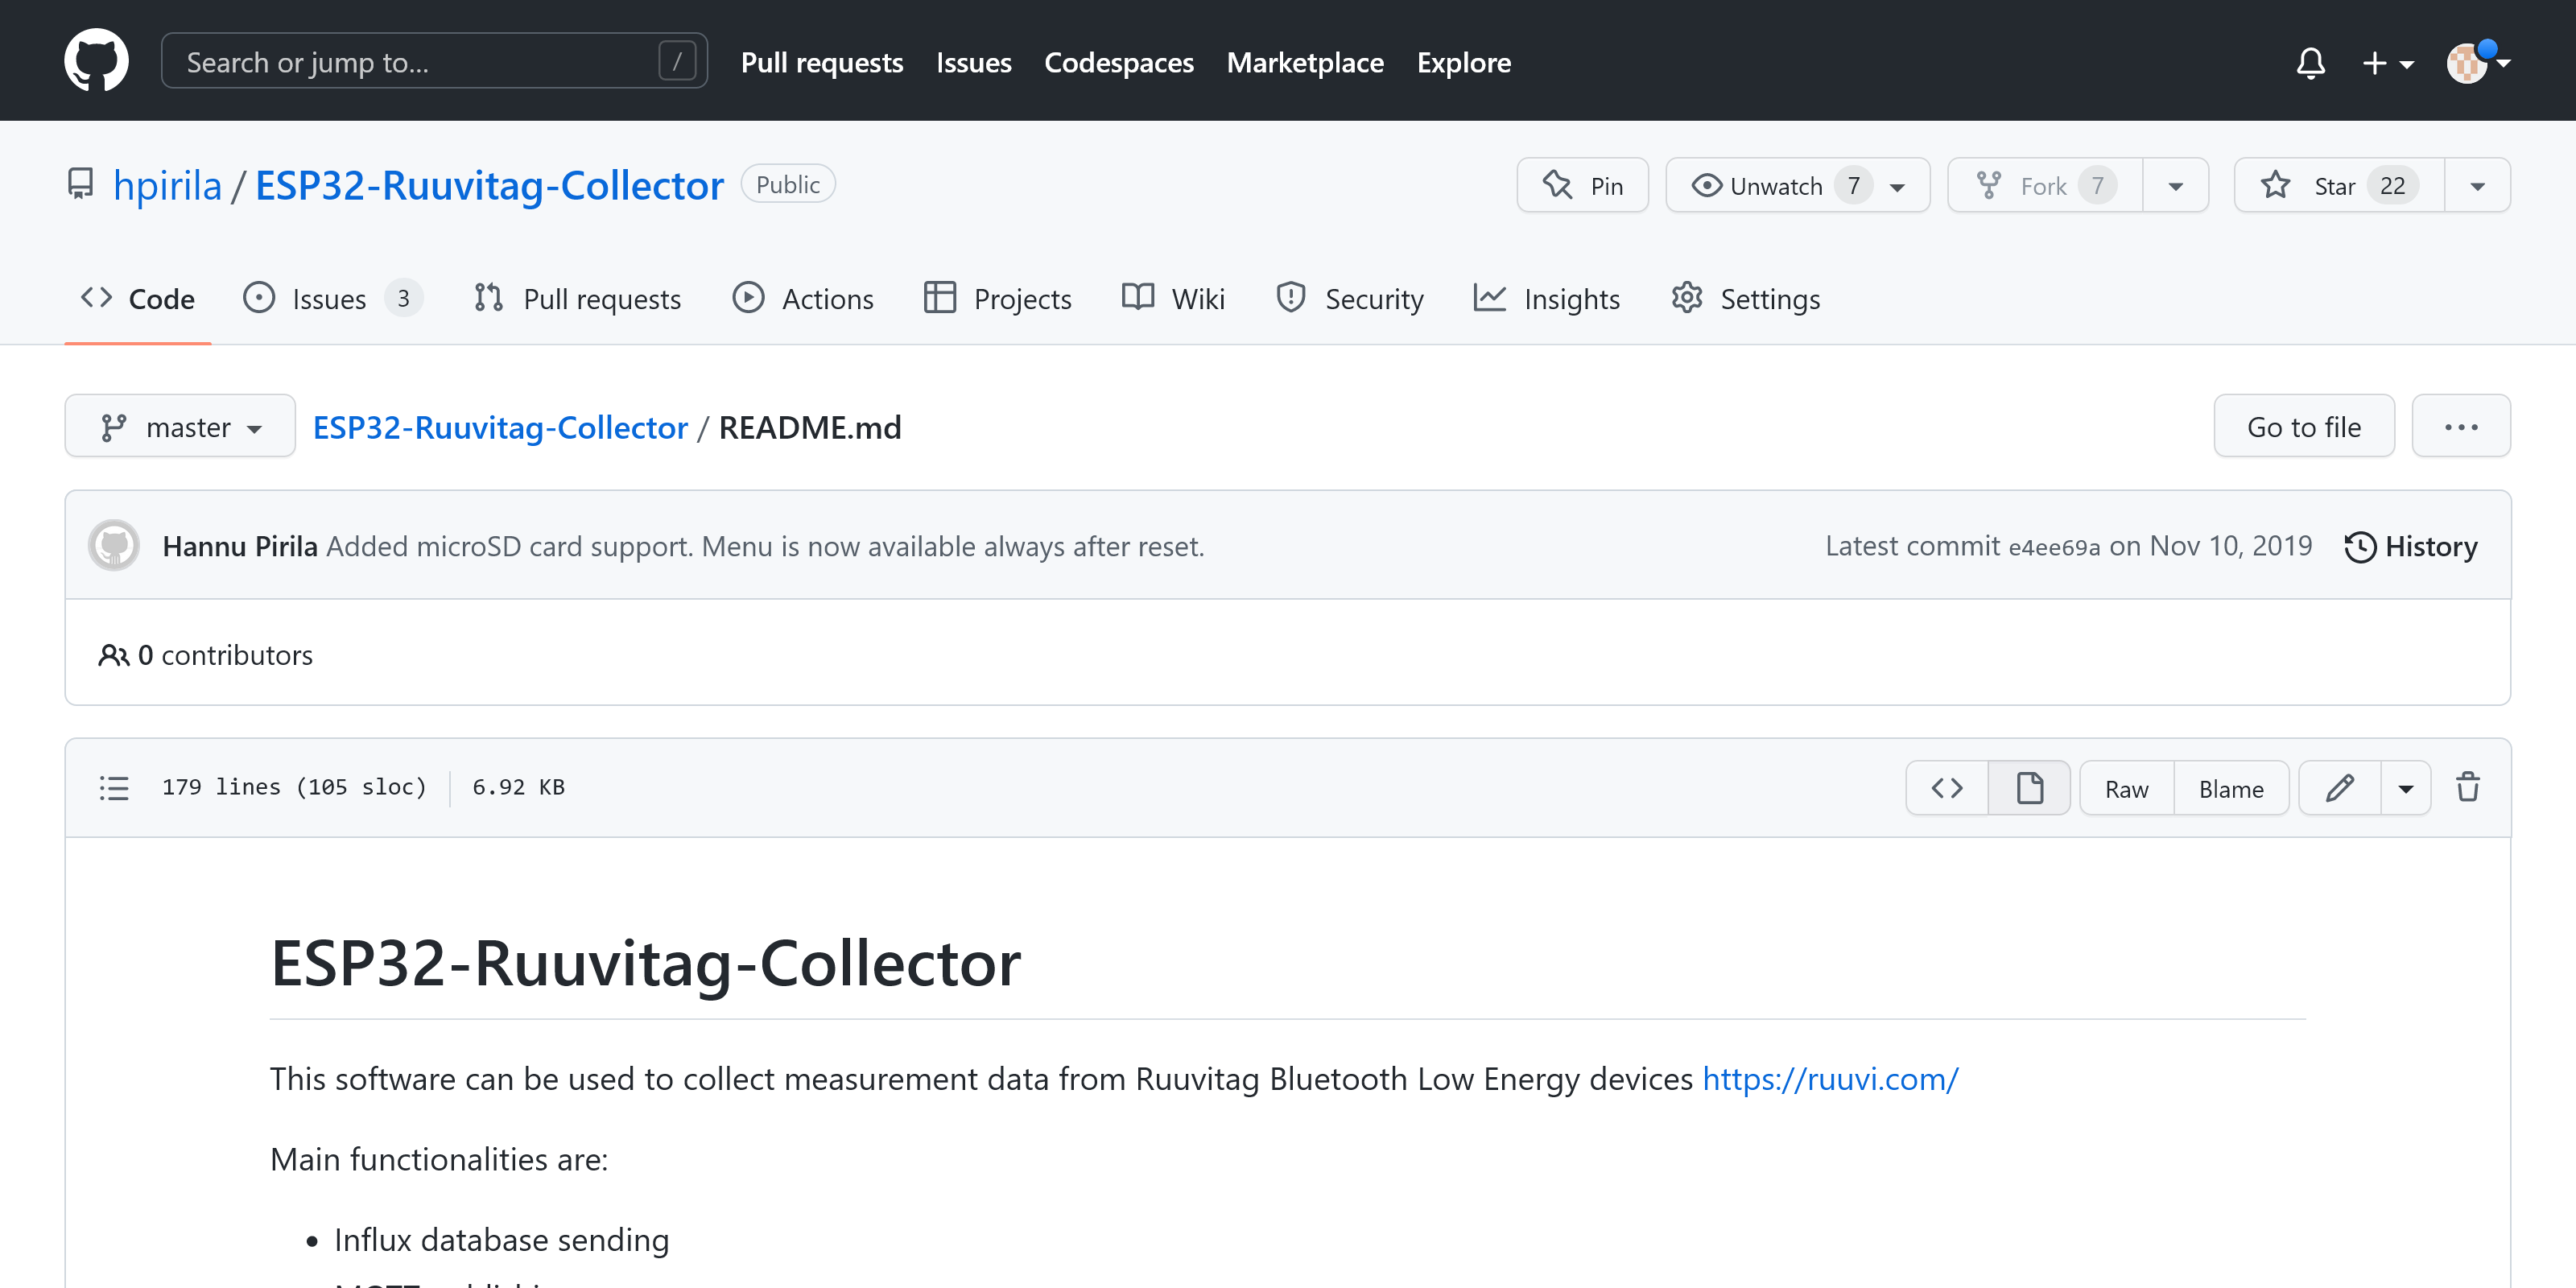Edit README.md with the pencil icon

tap(2339, 788)
